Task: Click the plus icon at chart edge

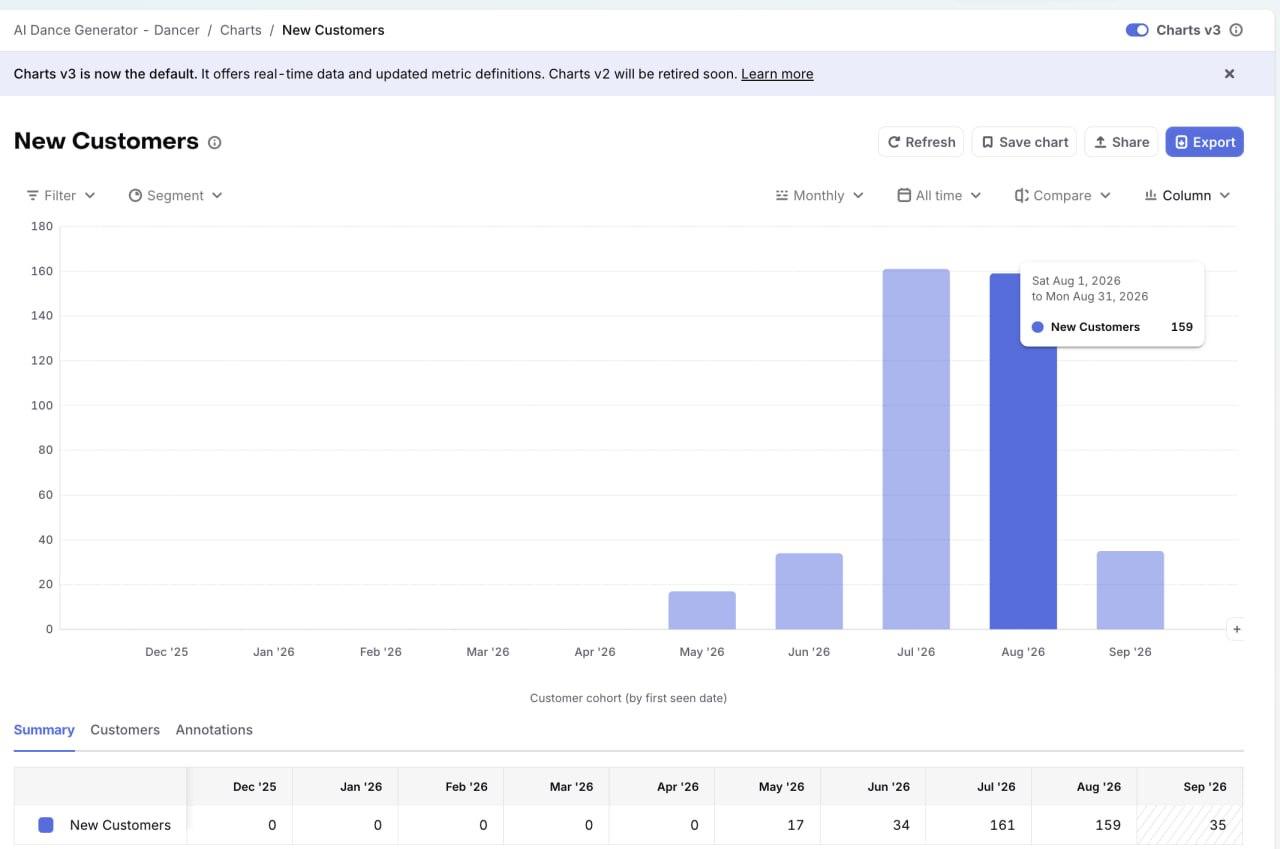Action: (x=1237, y=629)
